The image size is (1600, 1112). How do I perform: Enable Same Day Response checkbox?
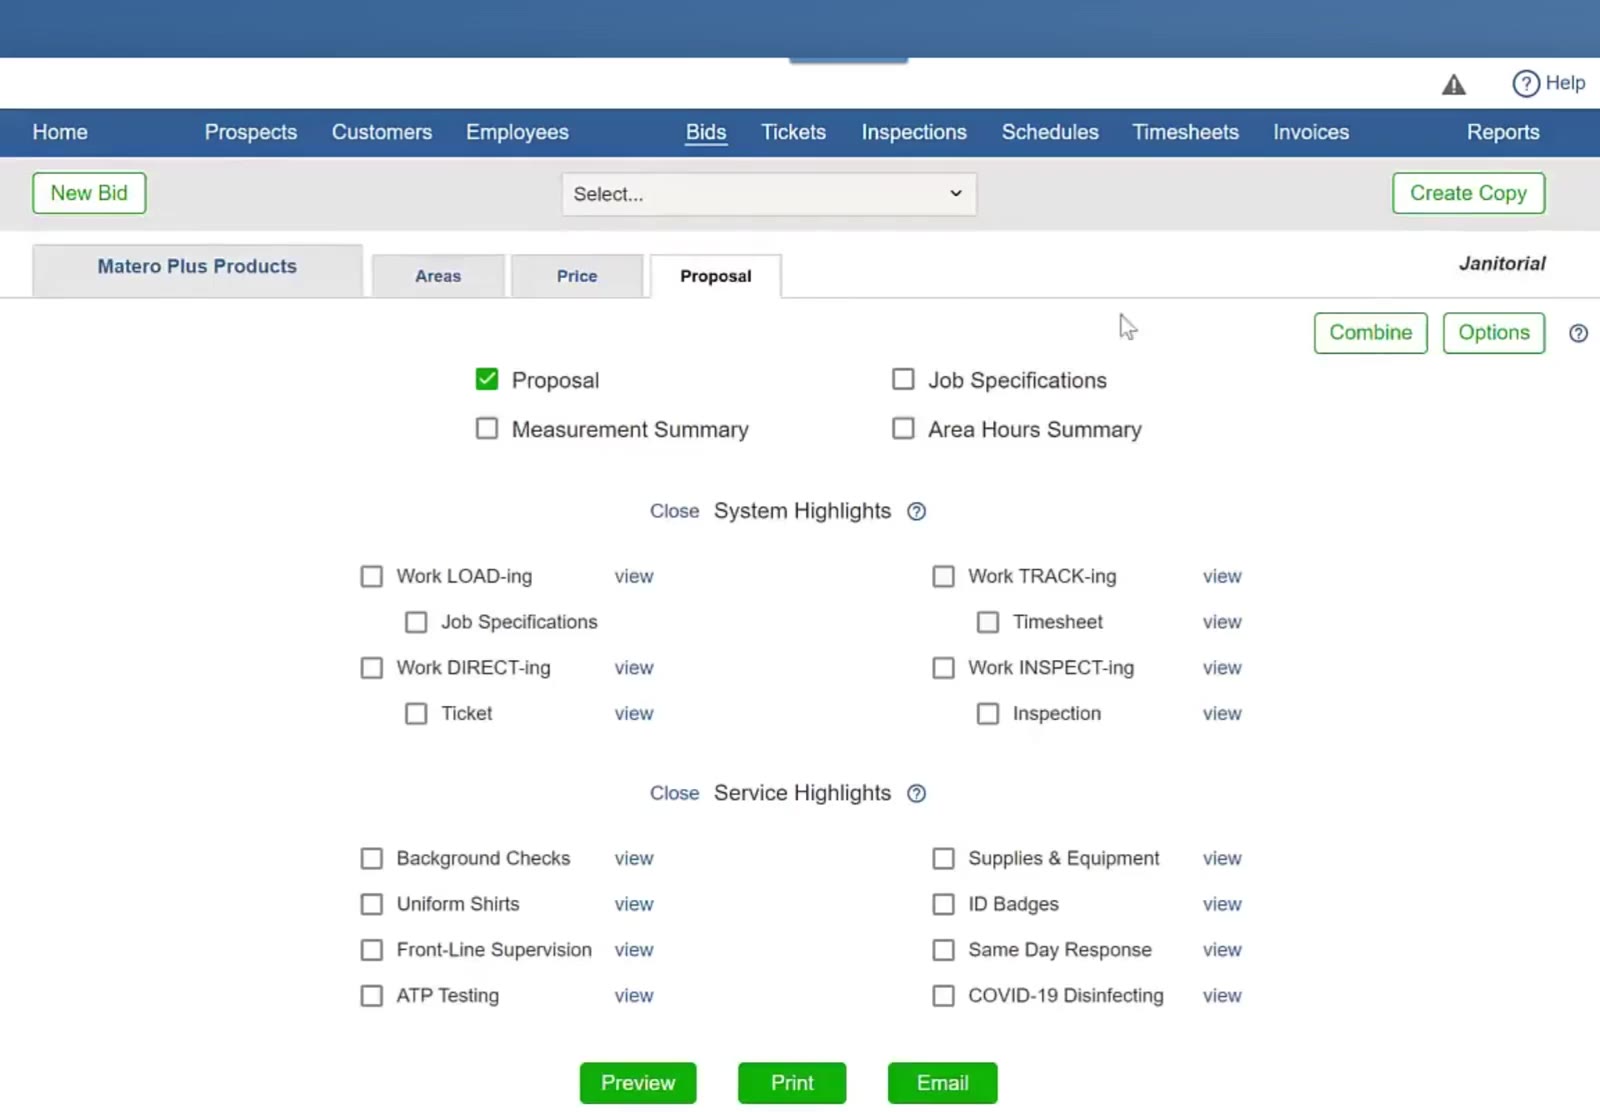[x=943, y=949]
